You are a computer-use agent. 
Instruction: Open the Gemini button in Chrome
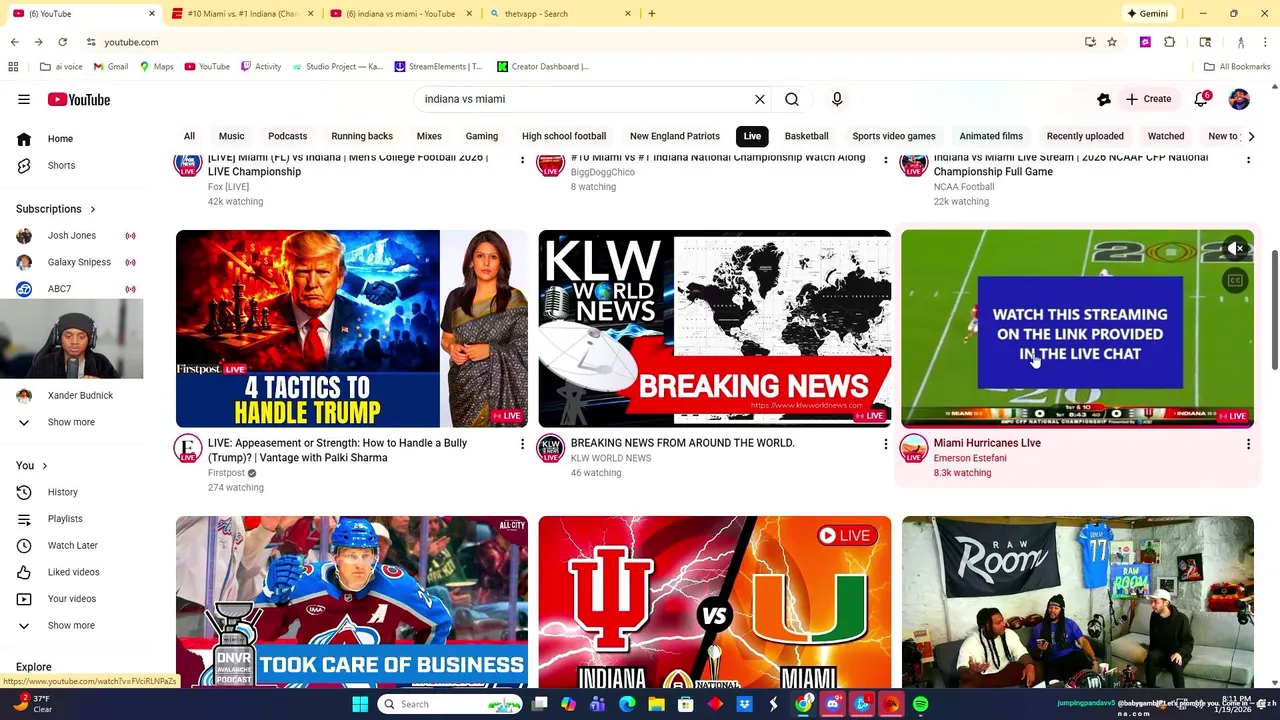1147,14
